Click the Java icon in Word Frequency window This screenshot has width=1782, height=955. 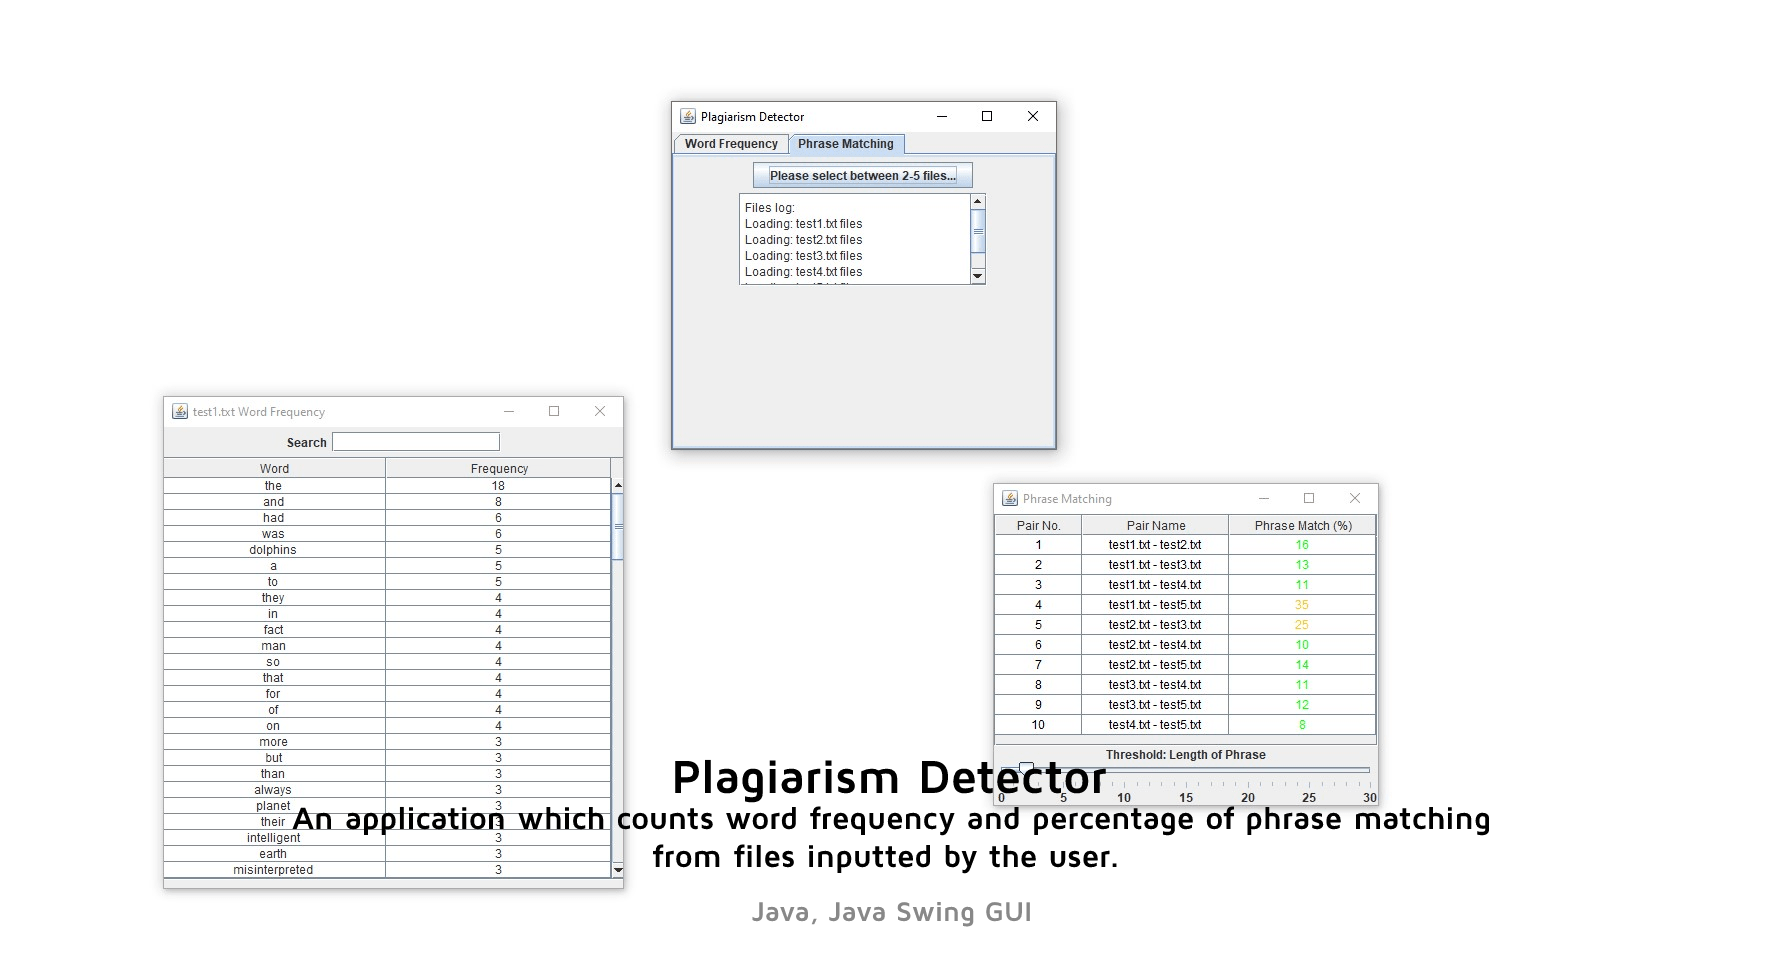click(x=180, y=412)
